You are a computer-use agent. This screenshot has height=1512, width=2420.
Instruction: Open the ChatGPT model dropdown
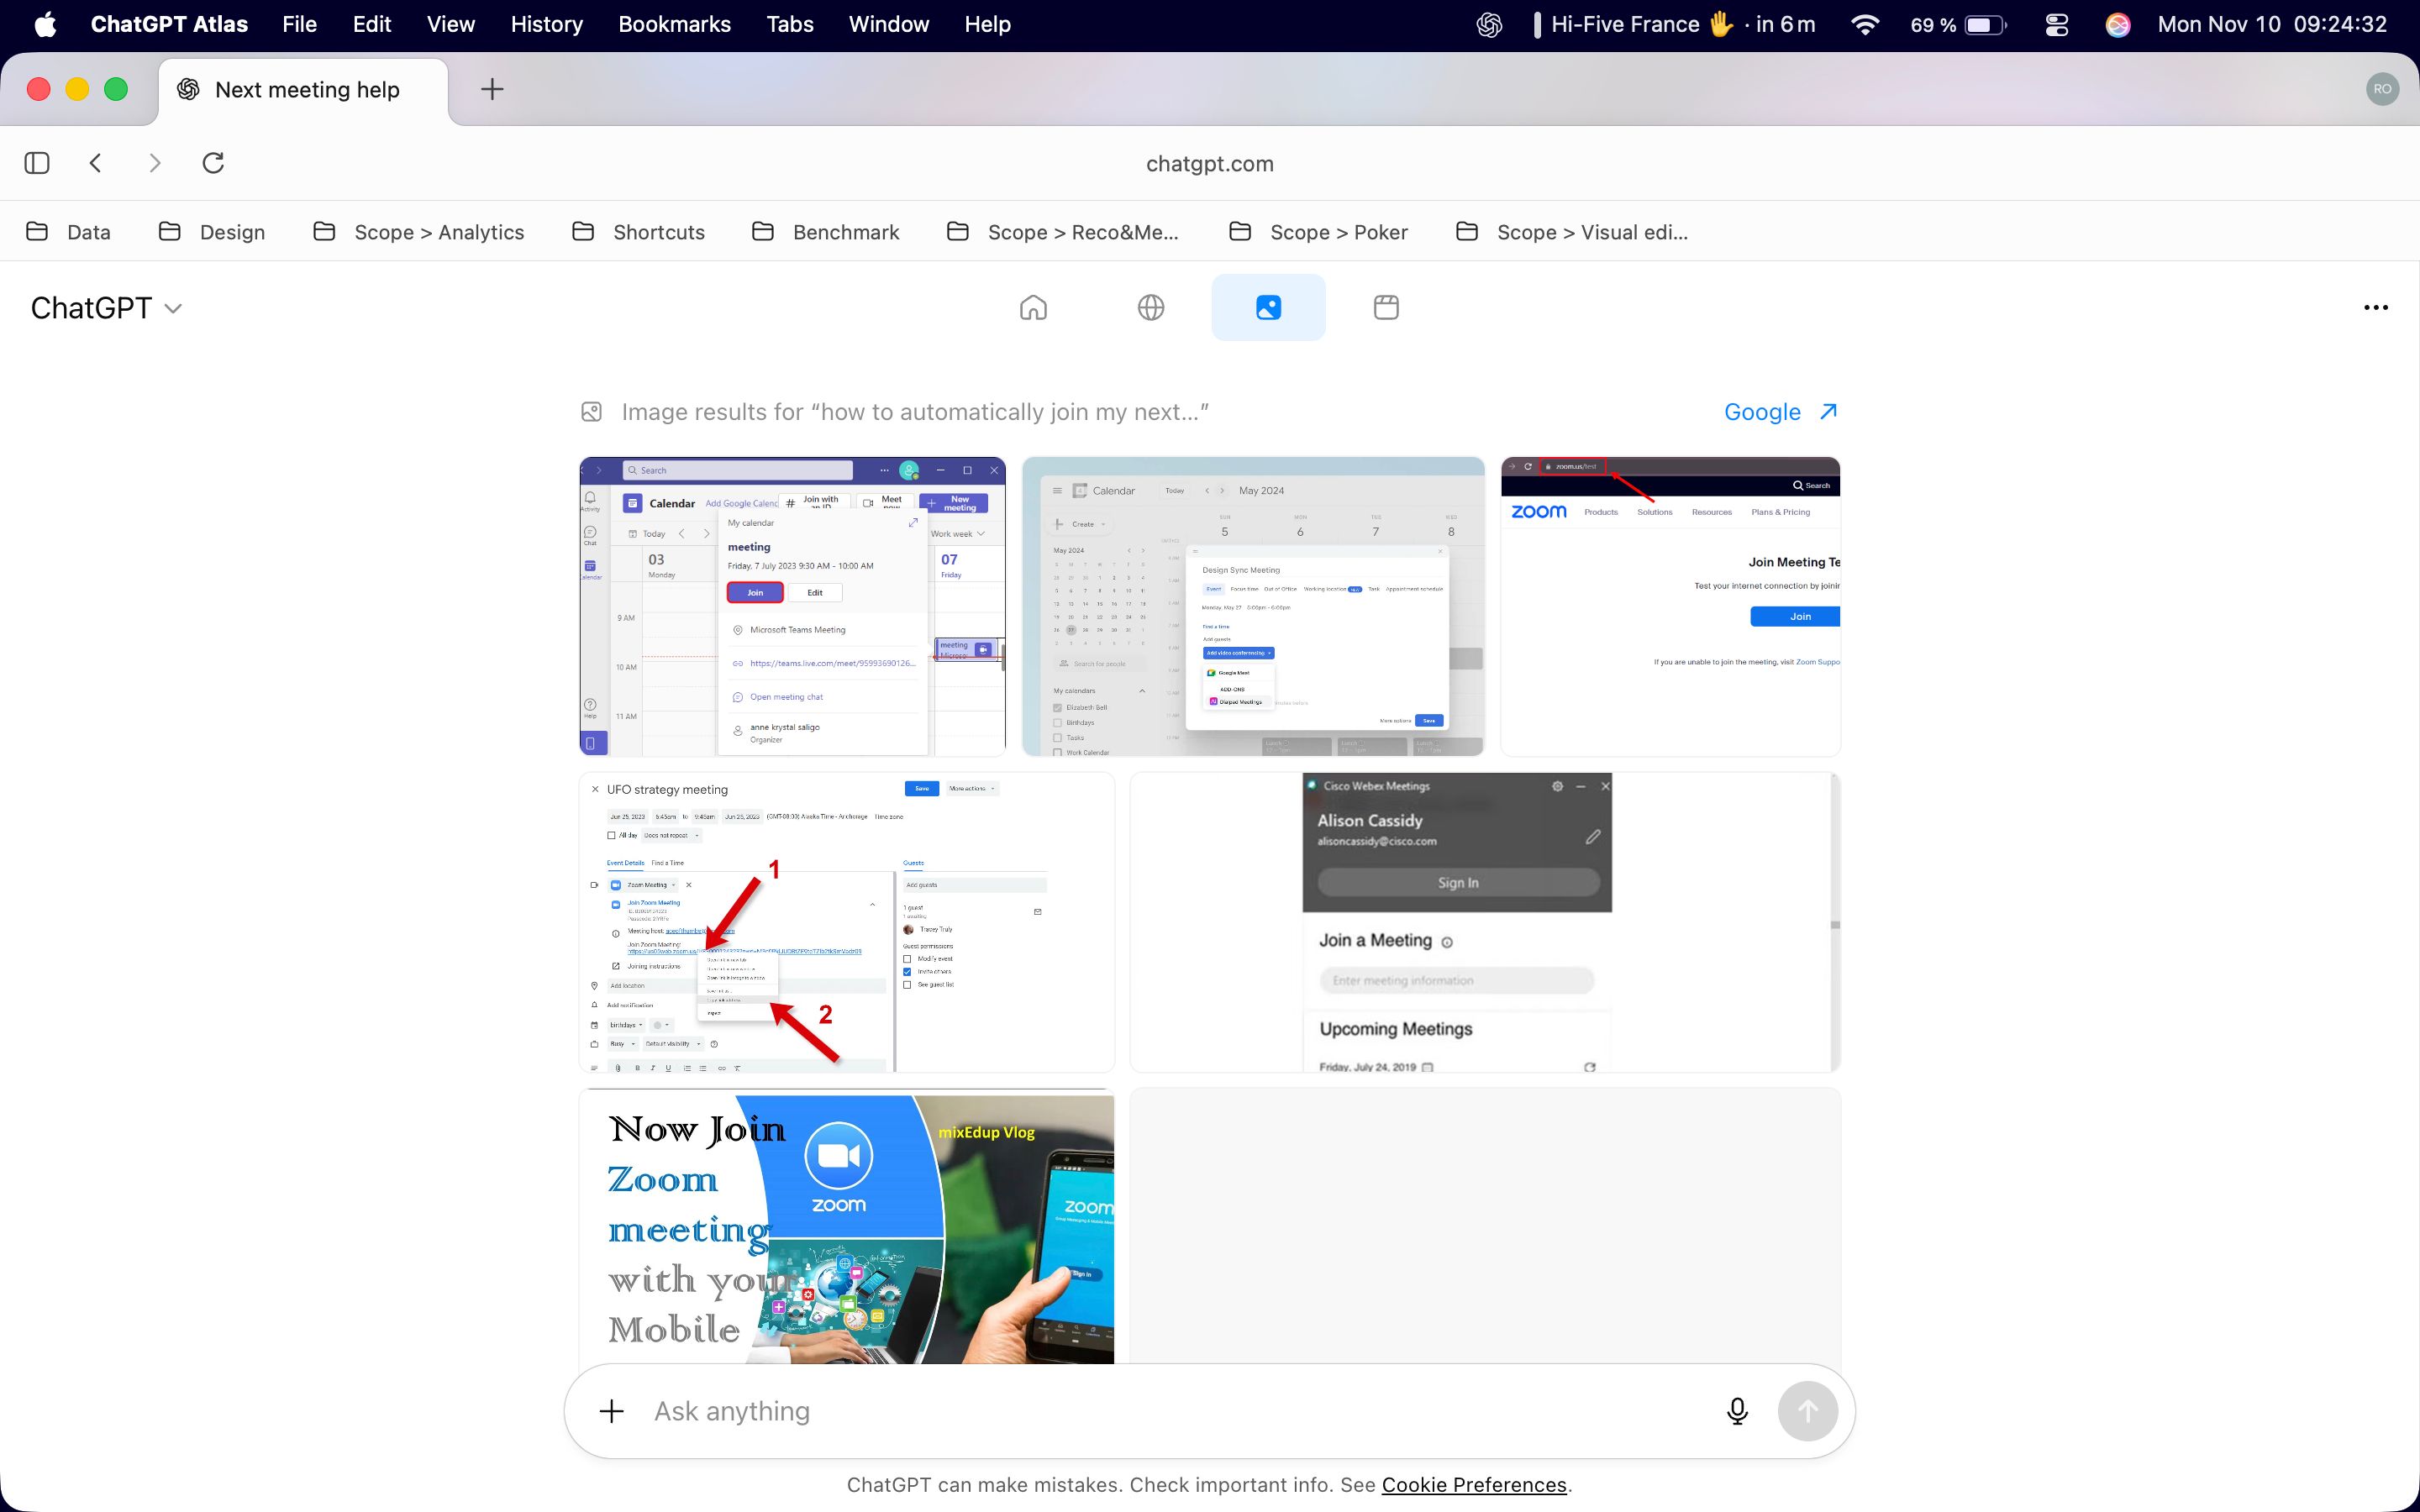coord(106,307)
